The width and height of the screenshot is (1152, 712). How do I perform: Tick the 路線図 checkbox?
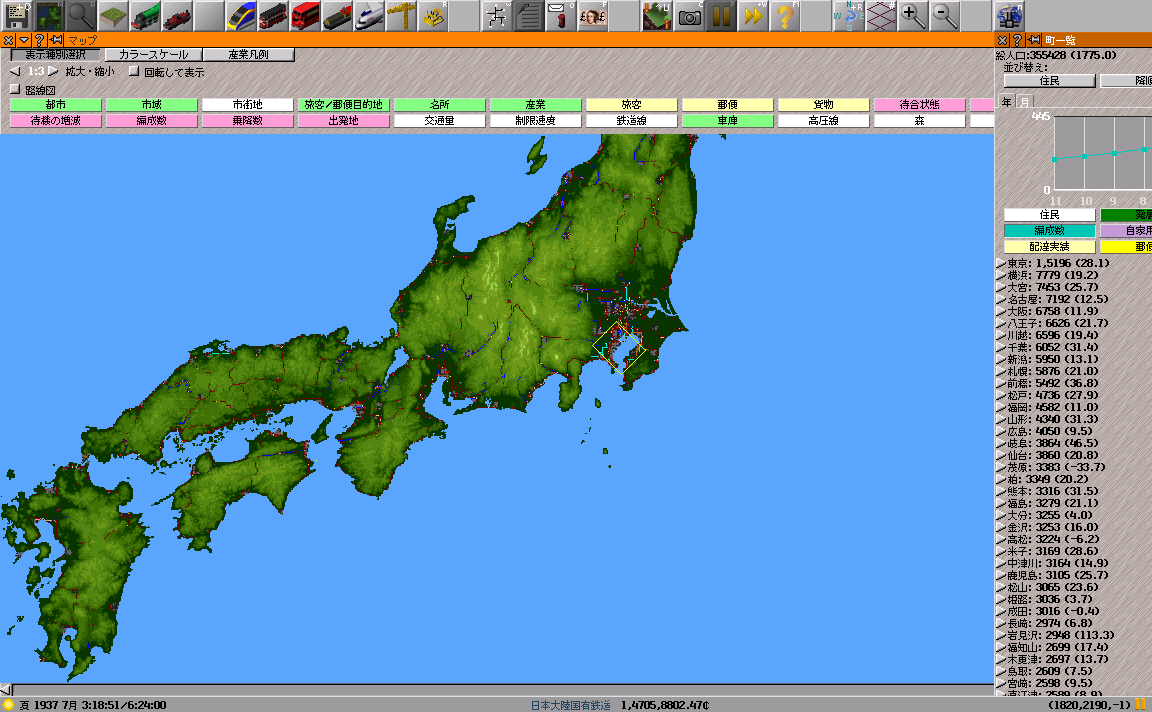14,89
